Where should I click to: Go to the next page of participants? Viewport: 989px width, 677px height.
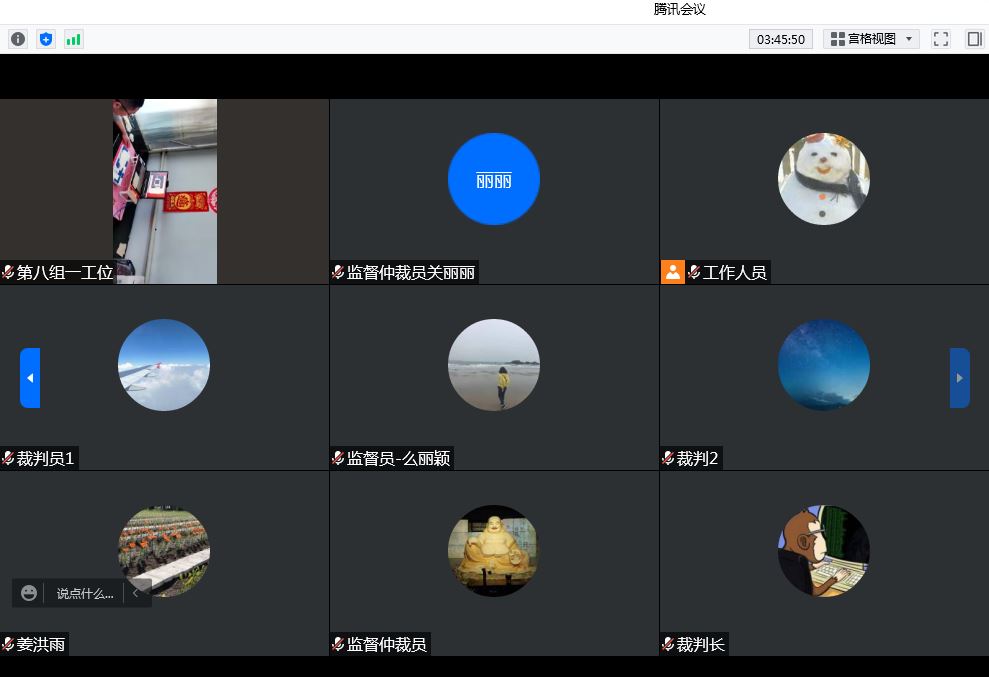pos(959,378)
